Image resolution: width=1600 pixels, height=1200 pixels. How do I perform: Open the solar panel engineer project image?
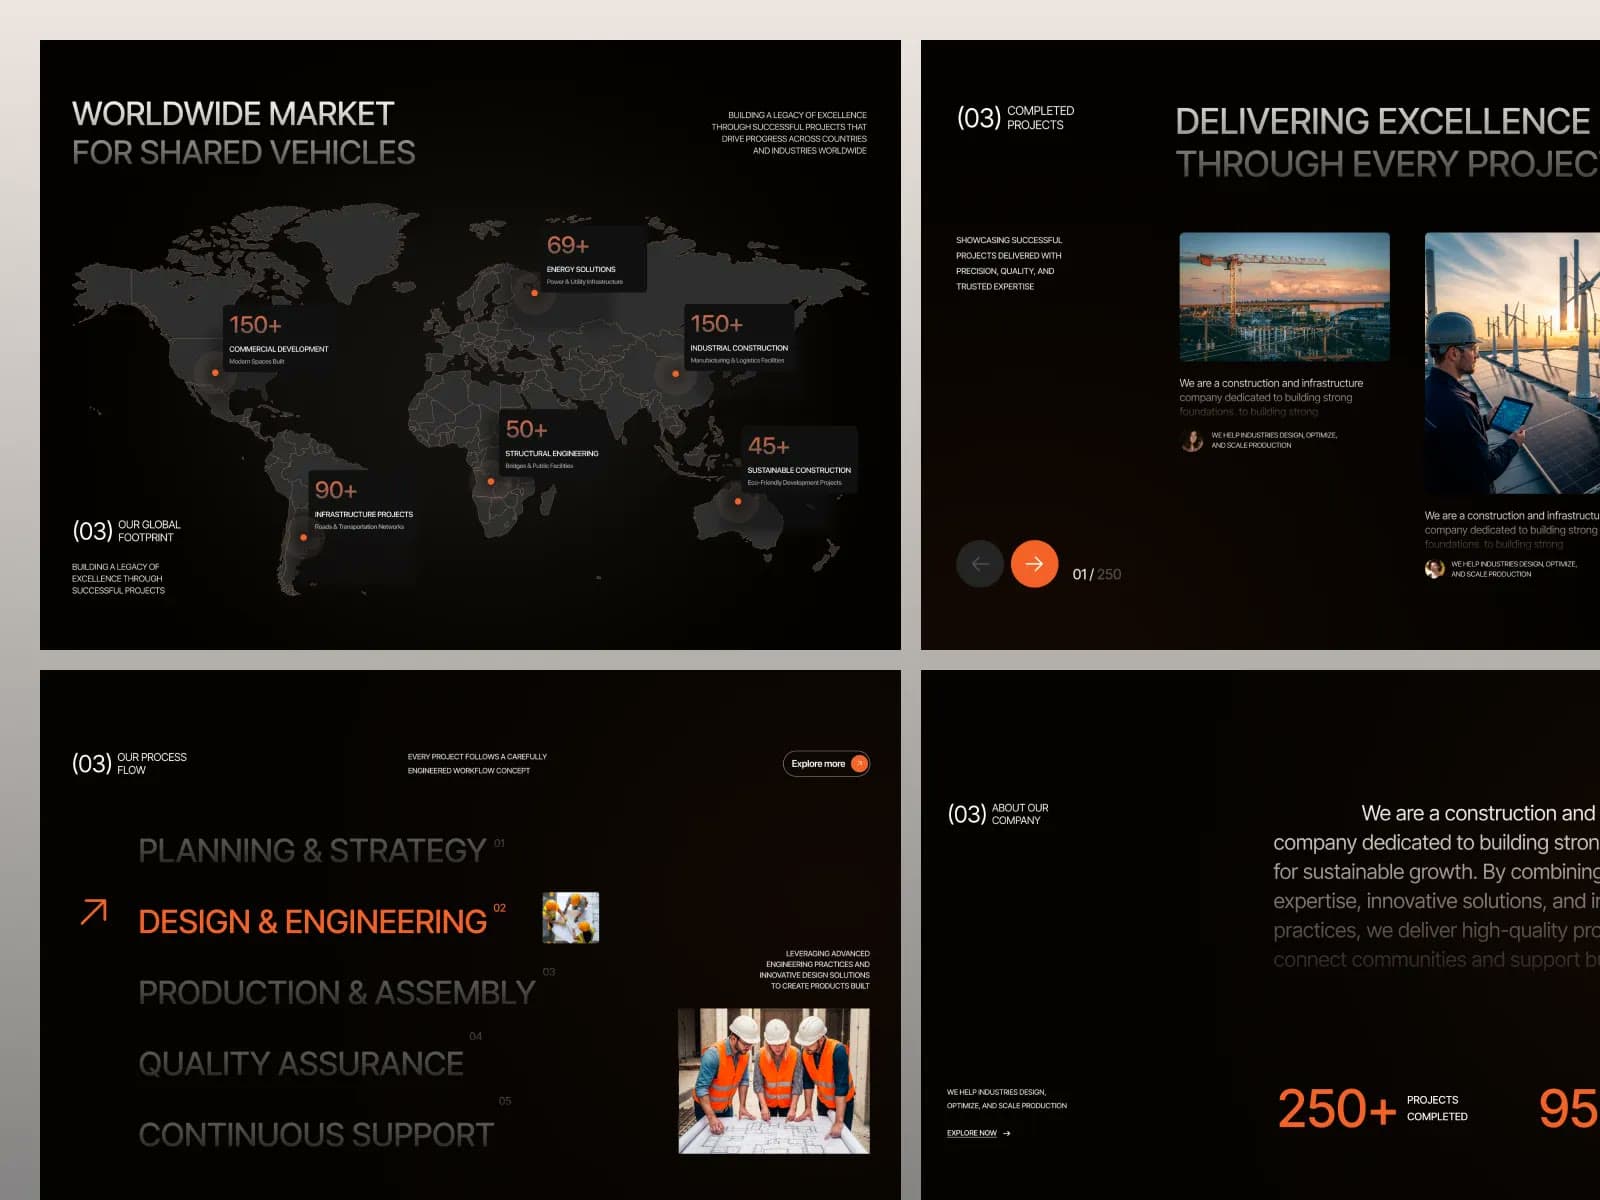(1512, 363)
